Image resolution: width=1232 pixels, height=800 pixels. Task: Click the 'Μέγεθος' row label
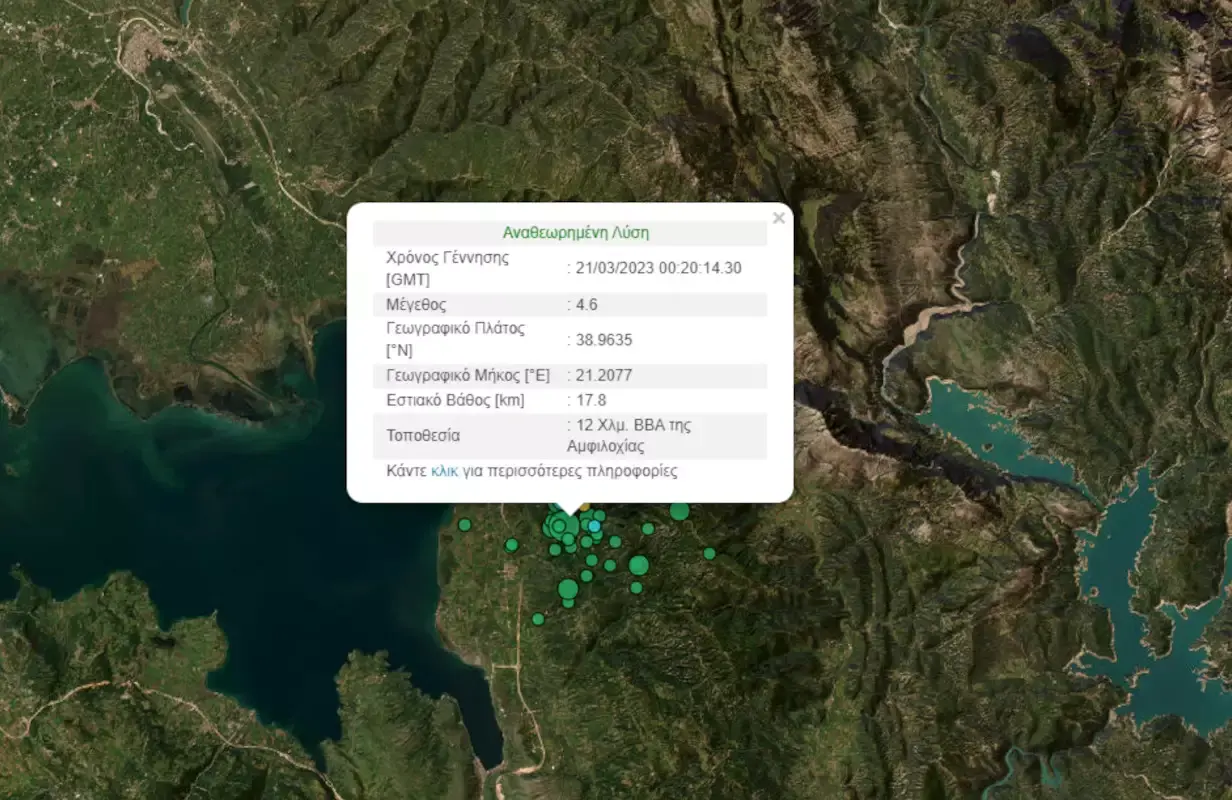point(416,305)
